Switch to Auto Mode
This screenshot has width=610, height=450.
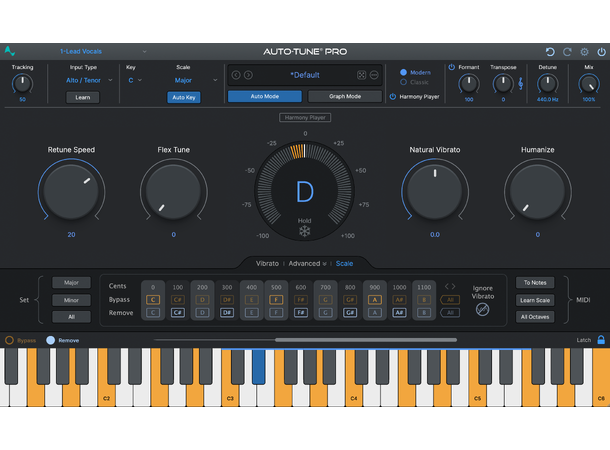tap(265, 96)
